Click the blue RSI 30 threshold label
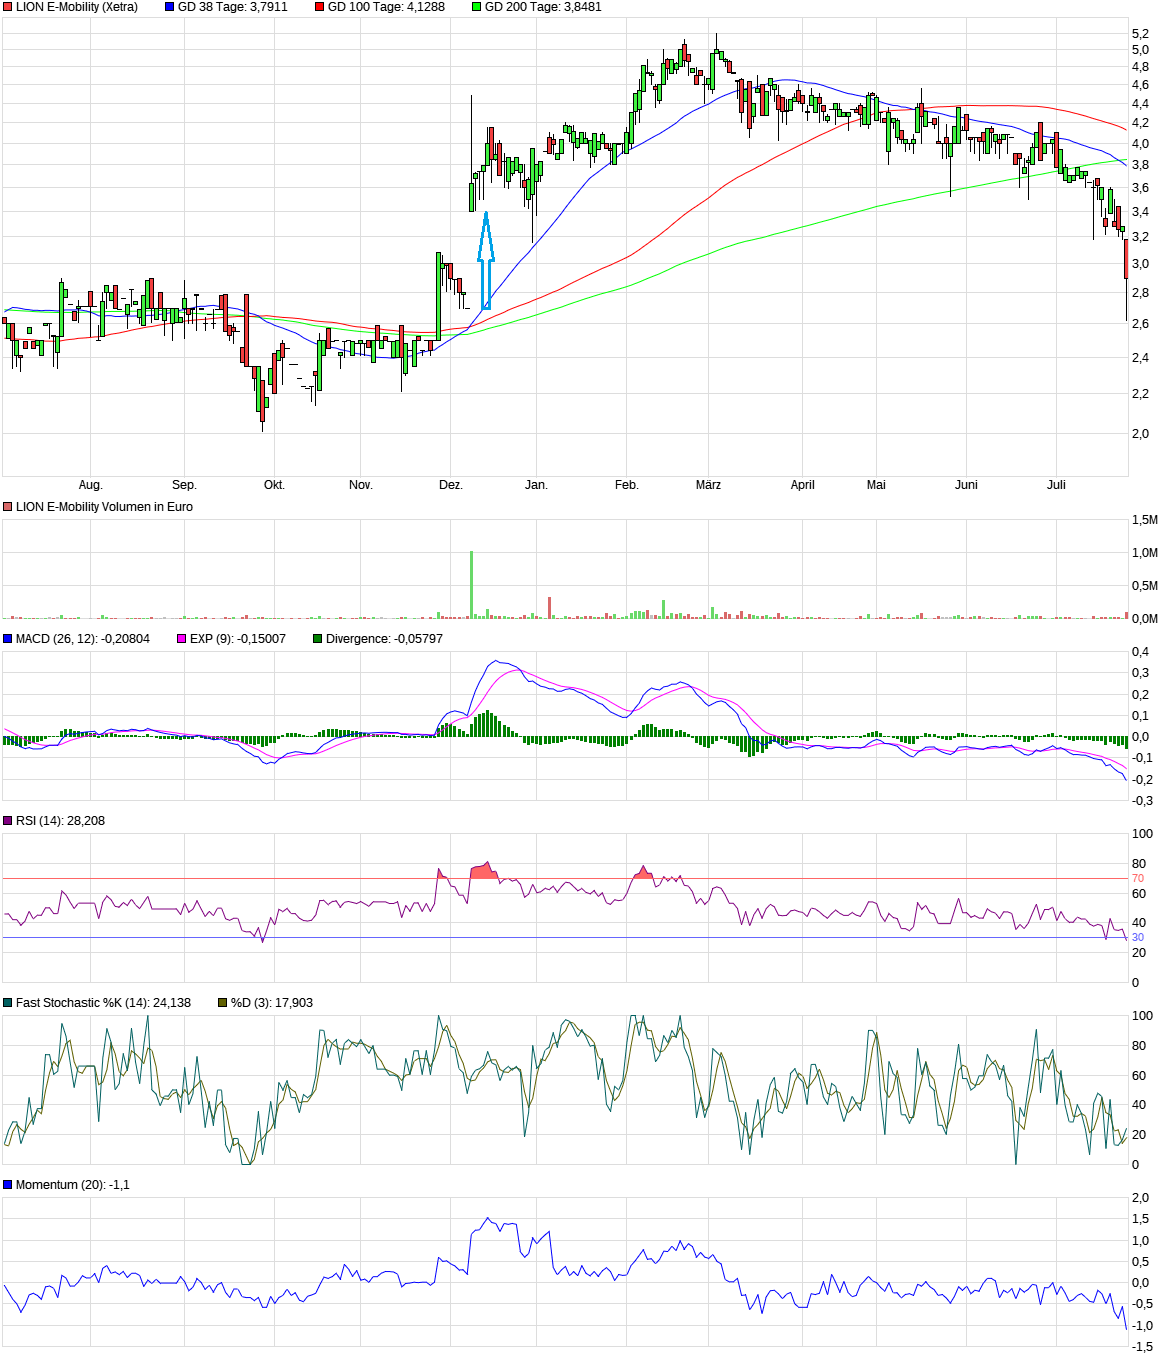This screenshot has height=1358, width=1175. pyautogui.click(x=1138, y=937)
